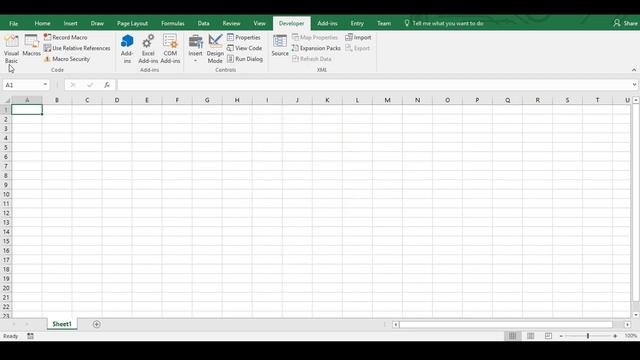Click Tell me what you want to do

click(x=444, y=23)
